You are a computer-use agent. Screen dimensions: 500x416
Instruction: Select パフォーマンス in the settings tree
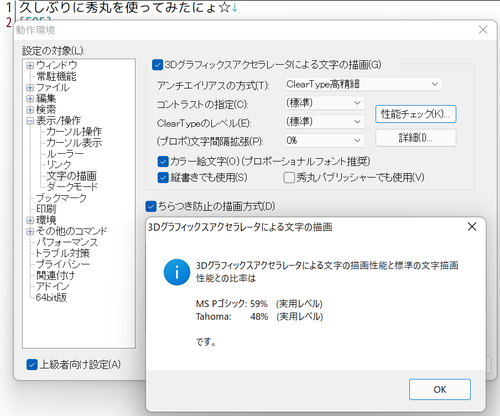pos(67,242)
